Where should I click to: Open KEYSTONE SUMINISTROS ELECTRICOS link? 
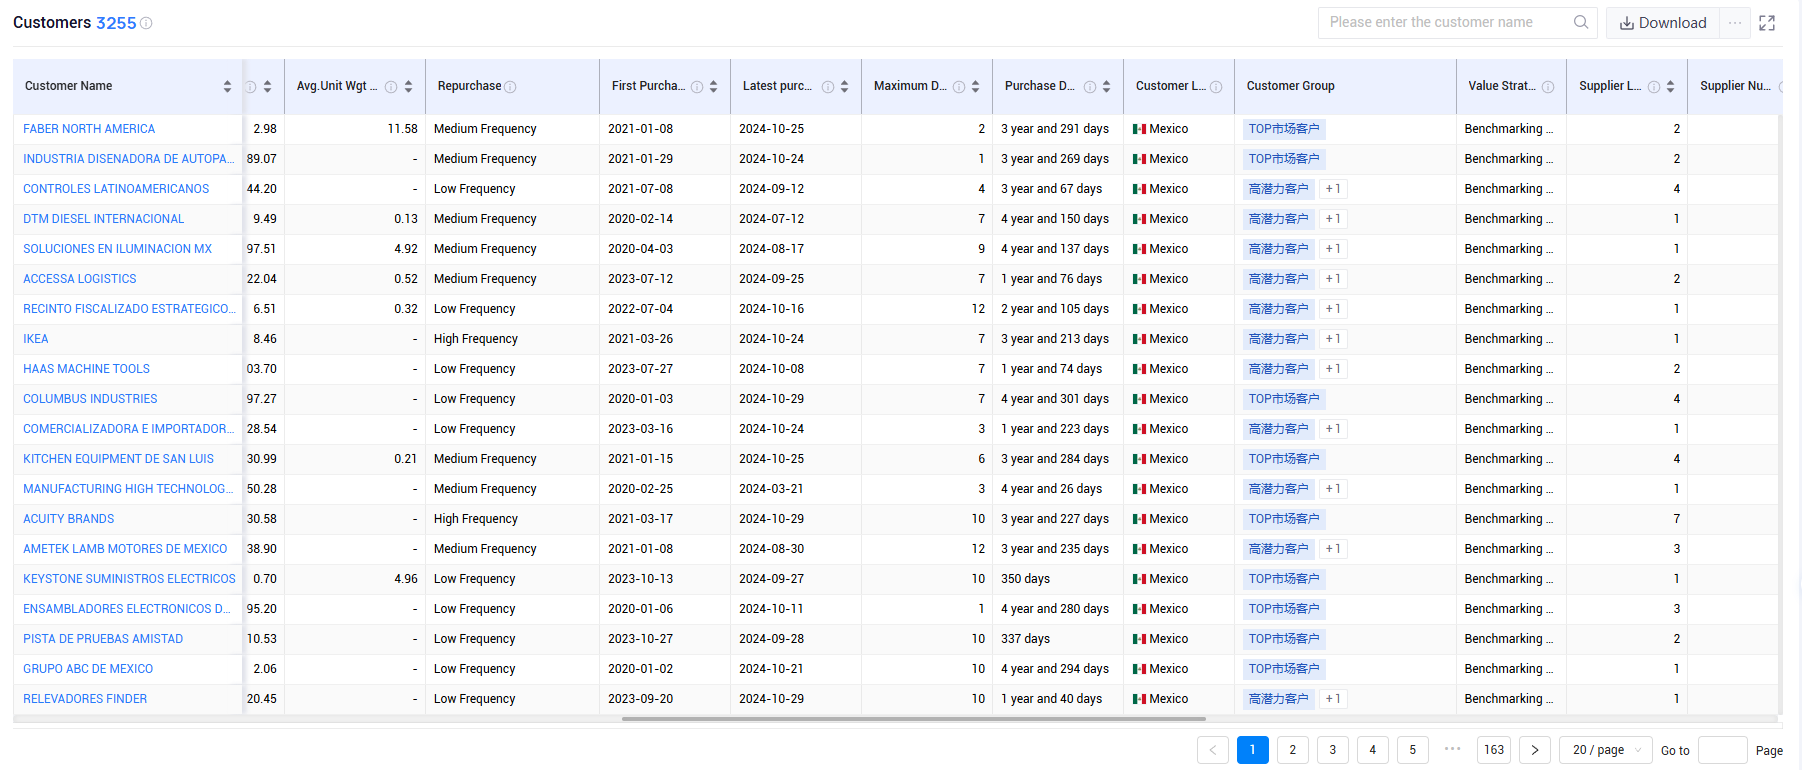[x=130, y=579]
